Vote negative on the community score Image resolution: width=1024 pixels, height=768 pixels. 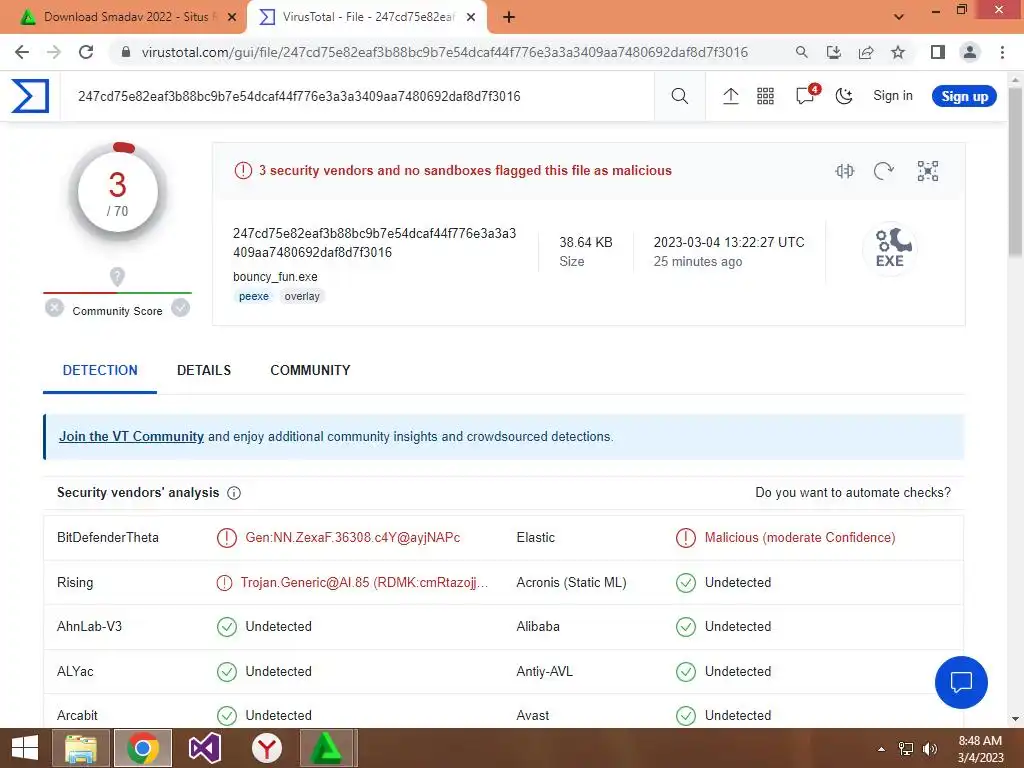pyautogui.click(x=54, y=307)
